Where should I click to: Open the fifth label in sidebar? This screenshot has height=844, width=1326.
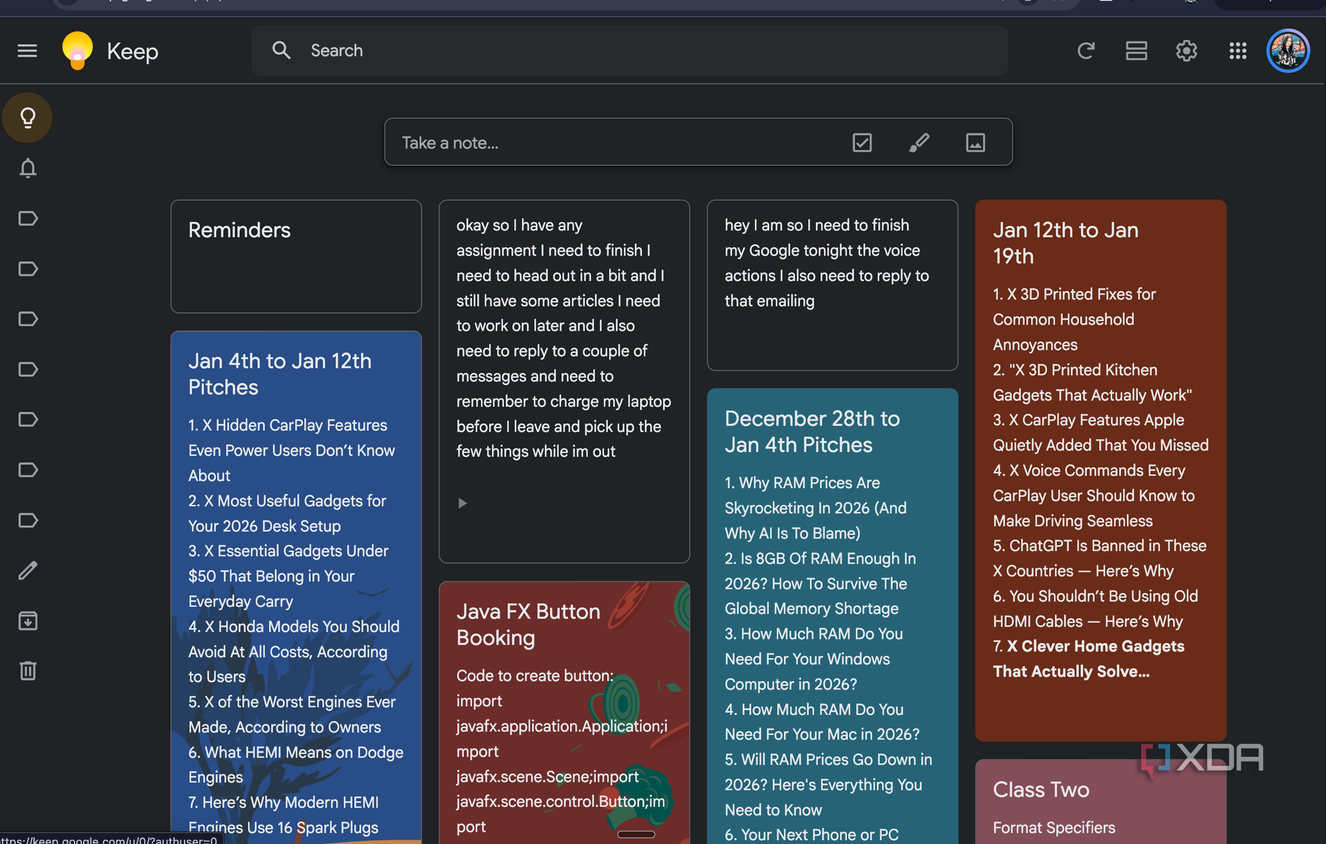click(x=28, y=419)
